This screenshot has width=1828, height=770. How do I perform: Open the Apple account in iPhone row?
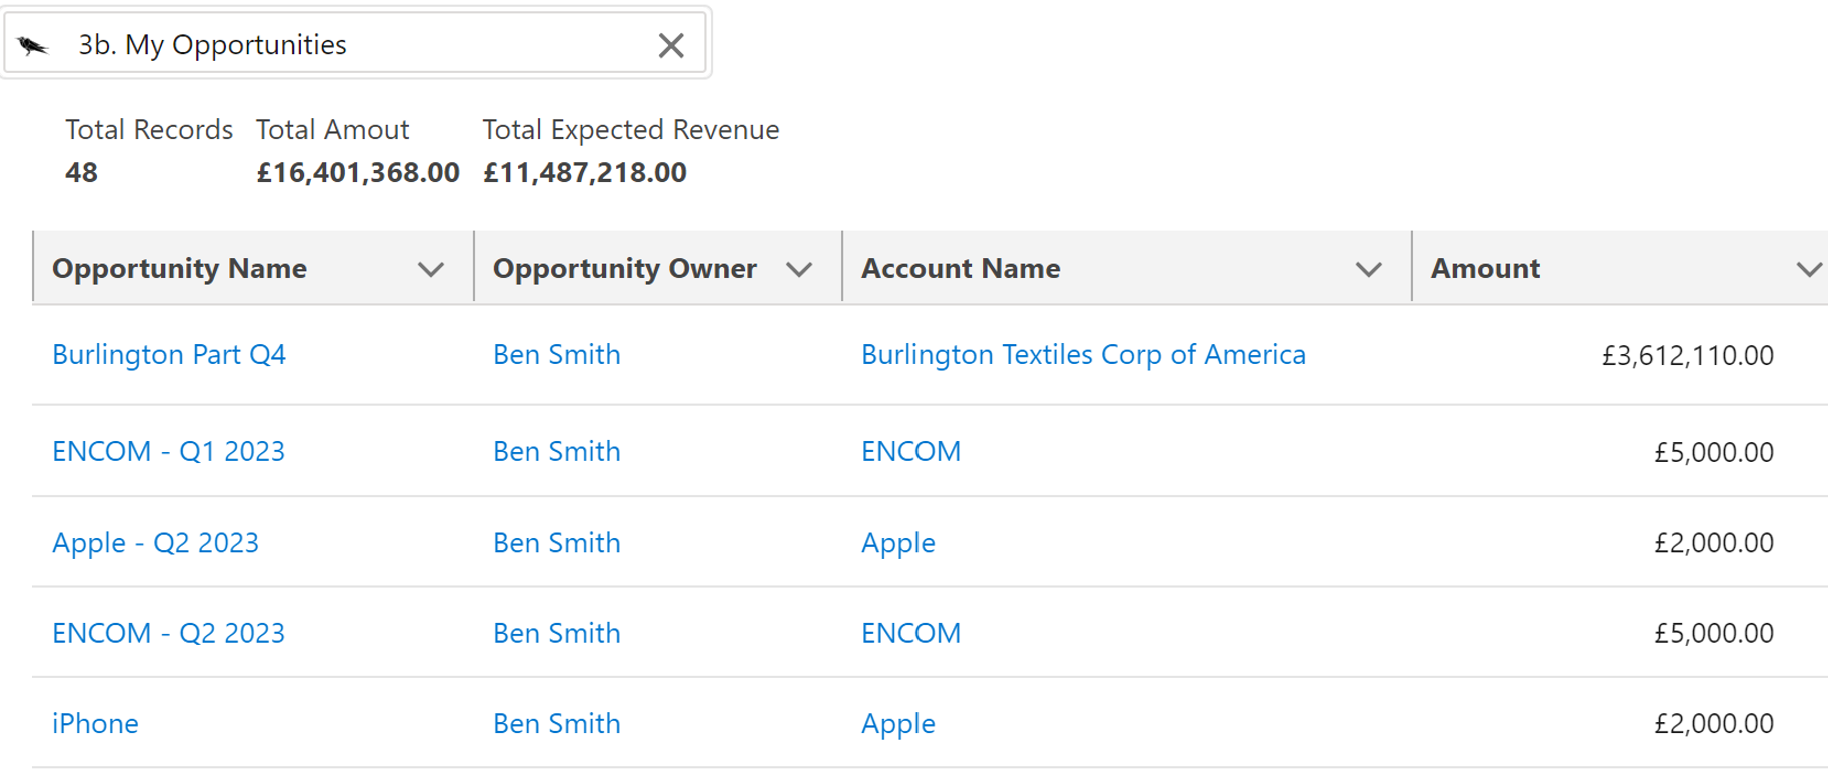898,723
